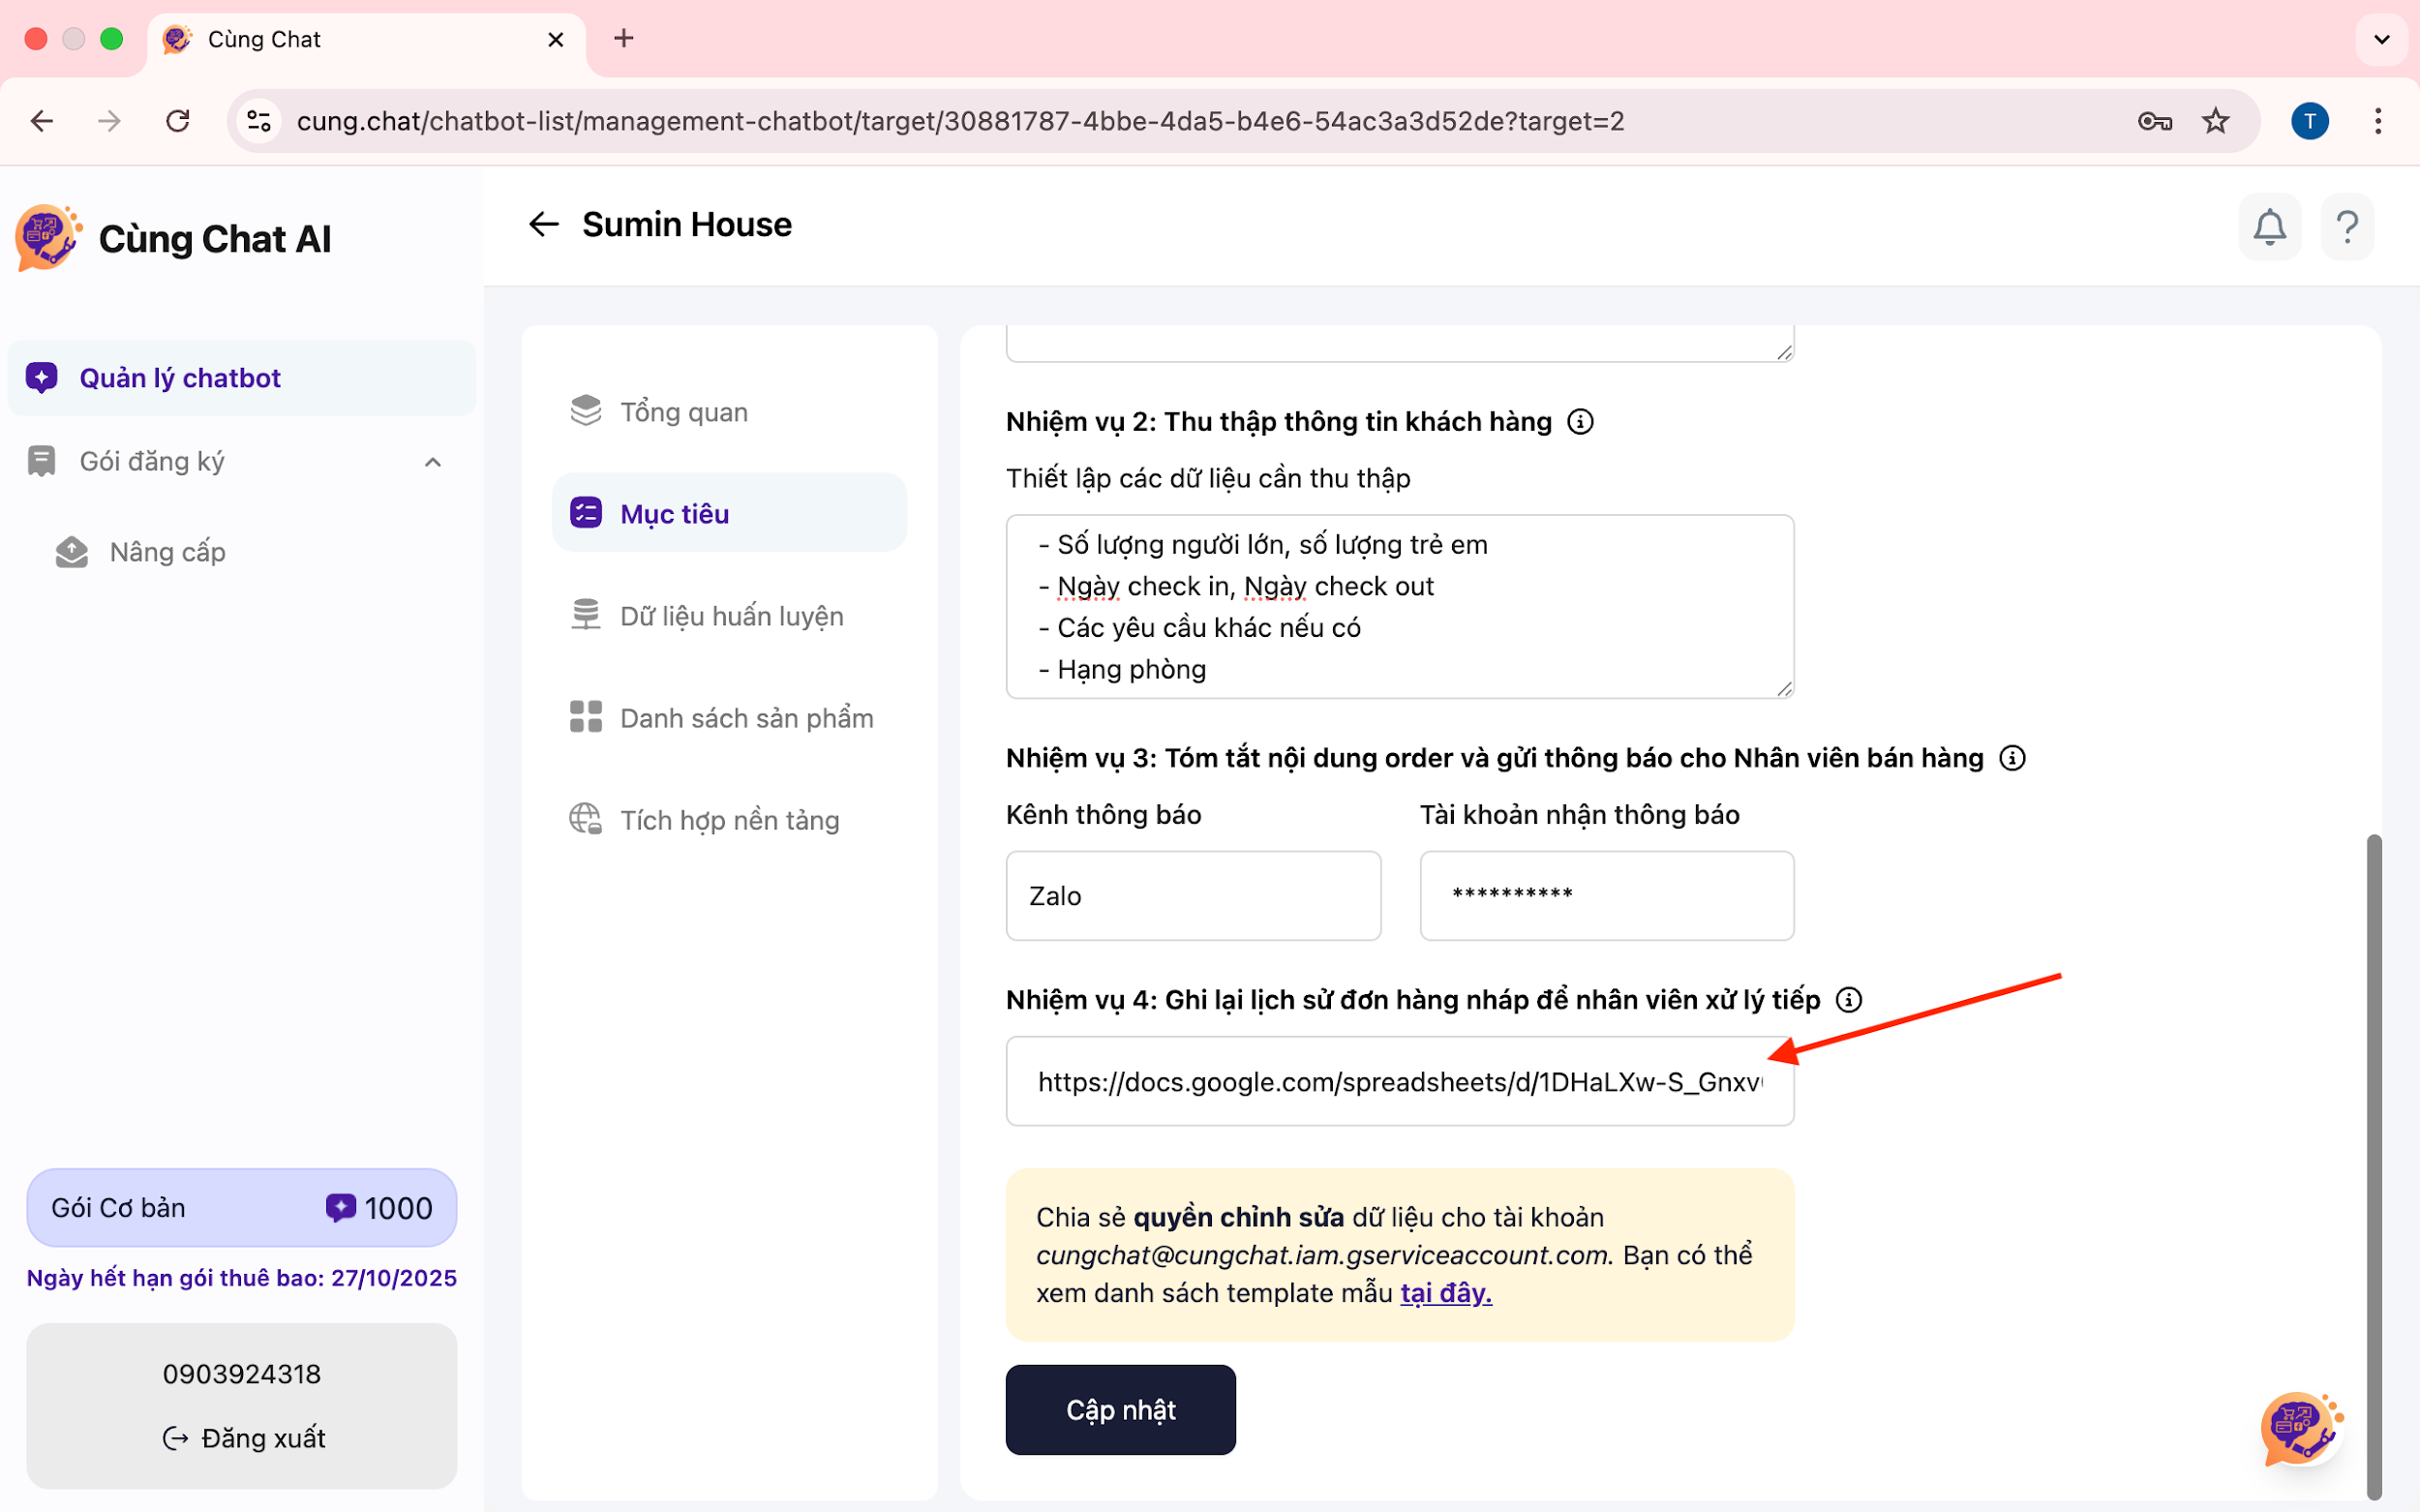The image size is (2420, 1512).
Task: Click info icon next to Nhiệm vụ 2
Action: (x=1580, y=422)
